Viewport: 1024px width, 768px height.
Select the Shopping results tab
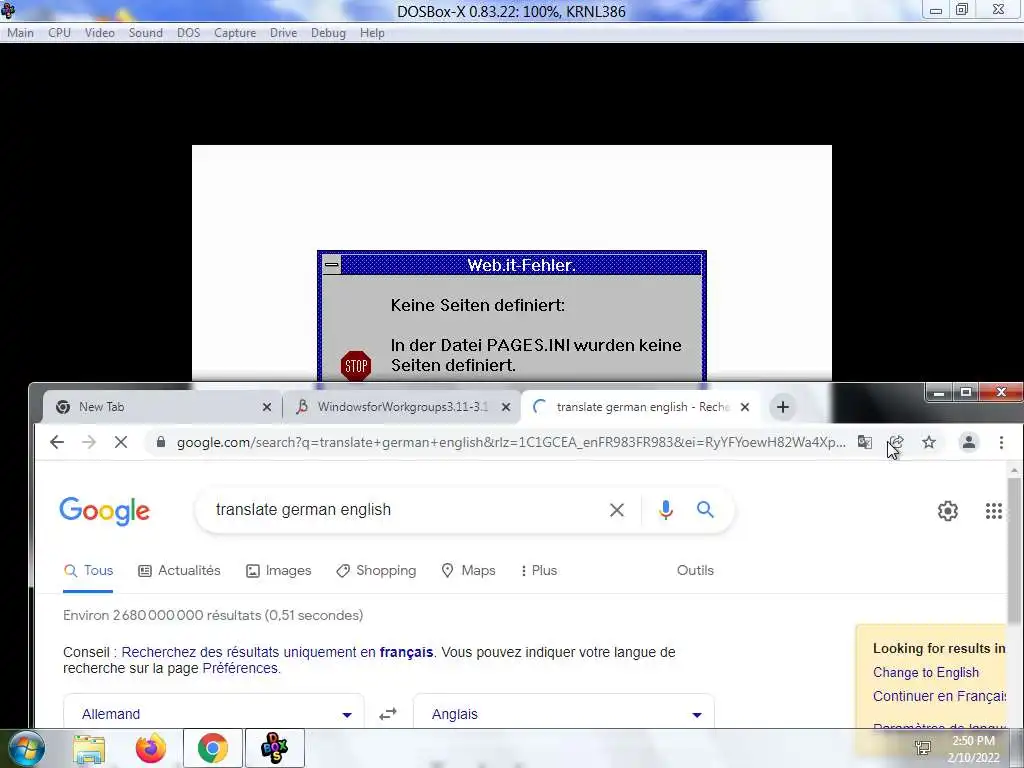pyautogui.click(x=376, y=570)
